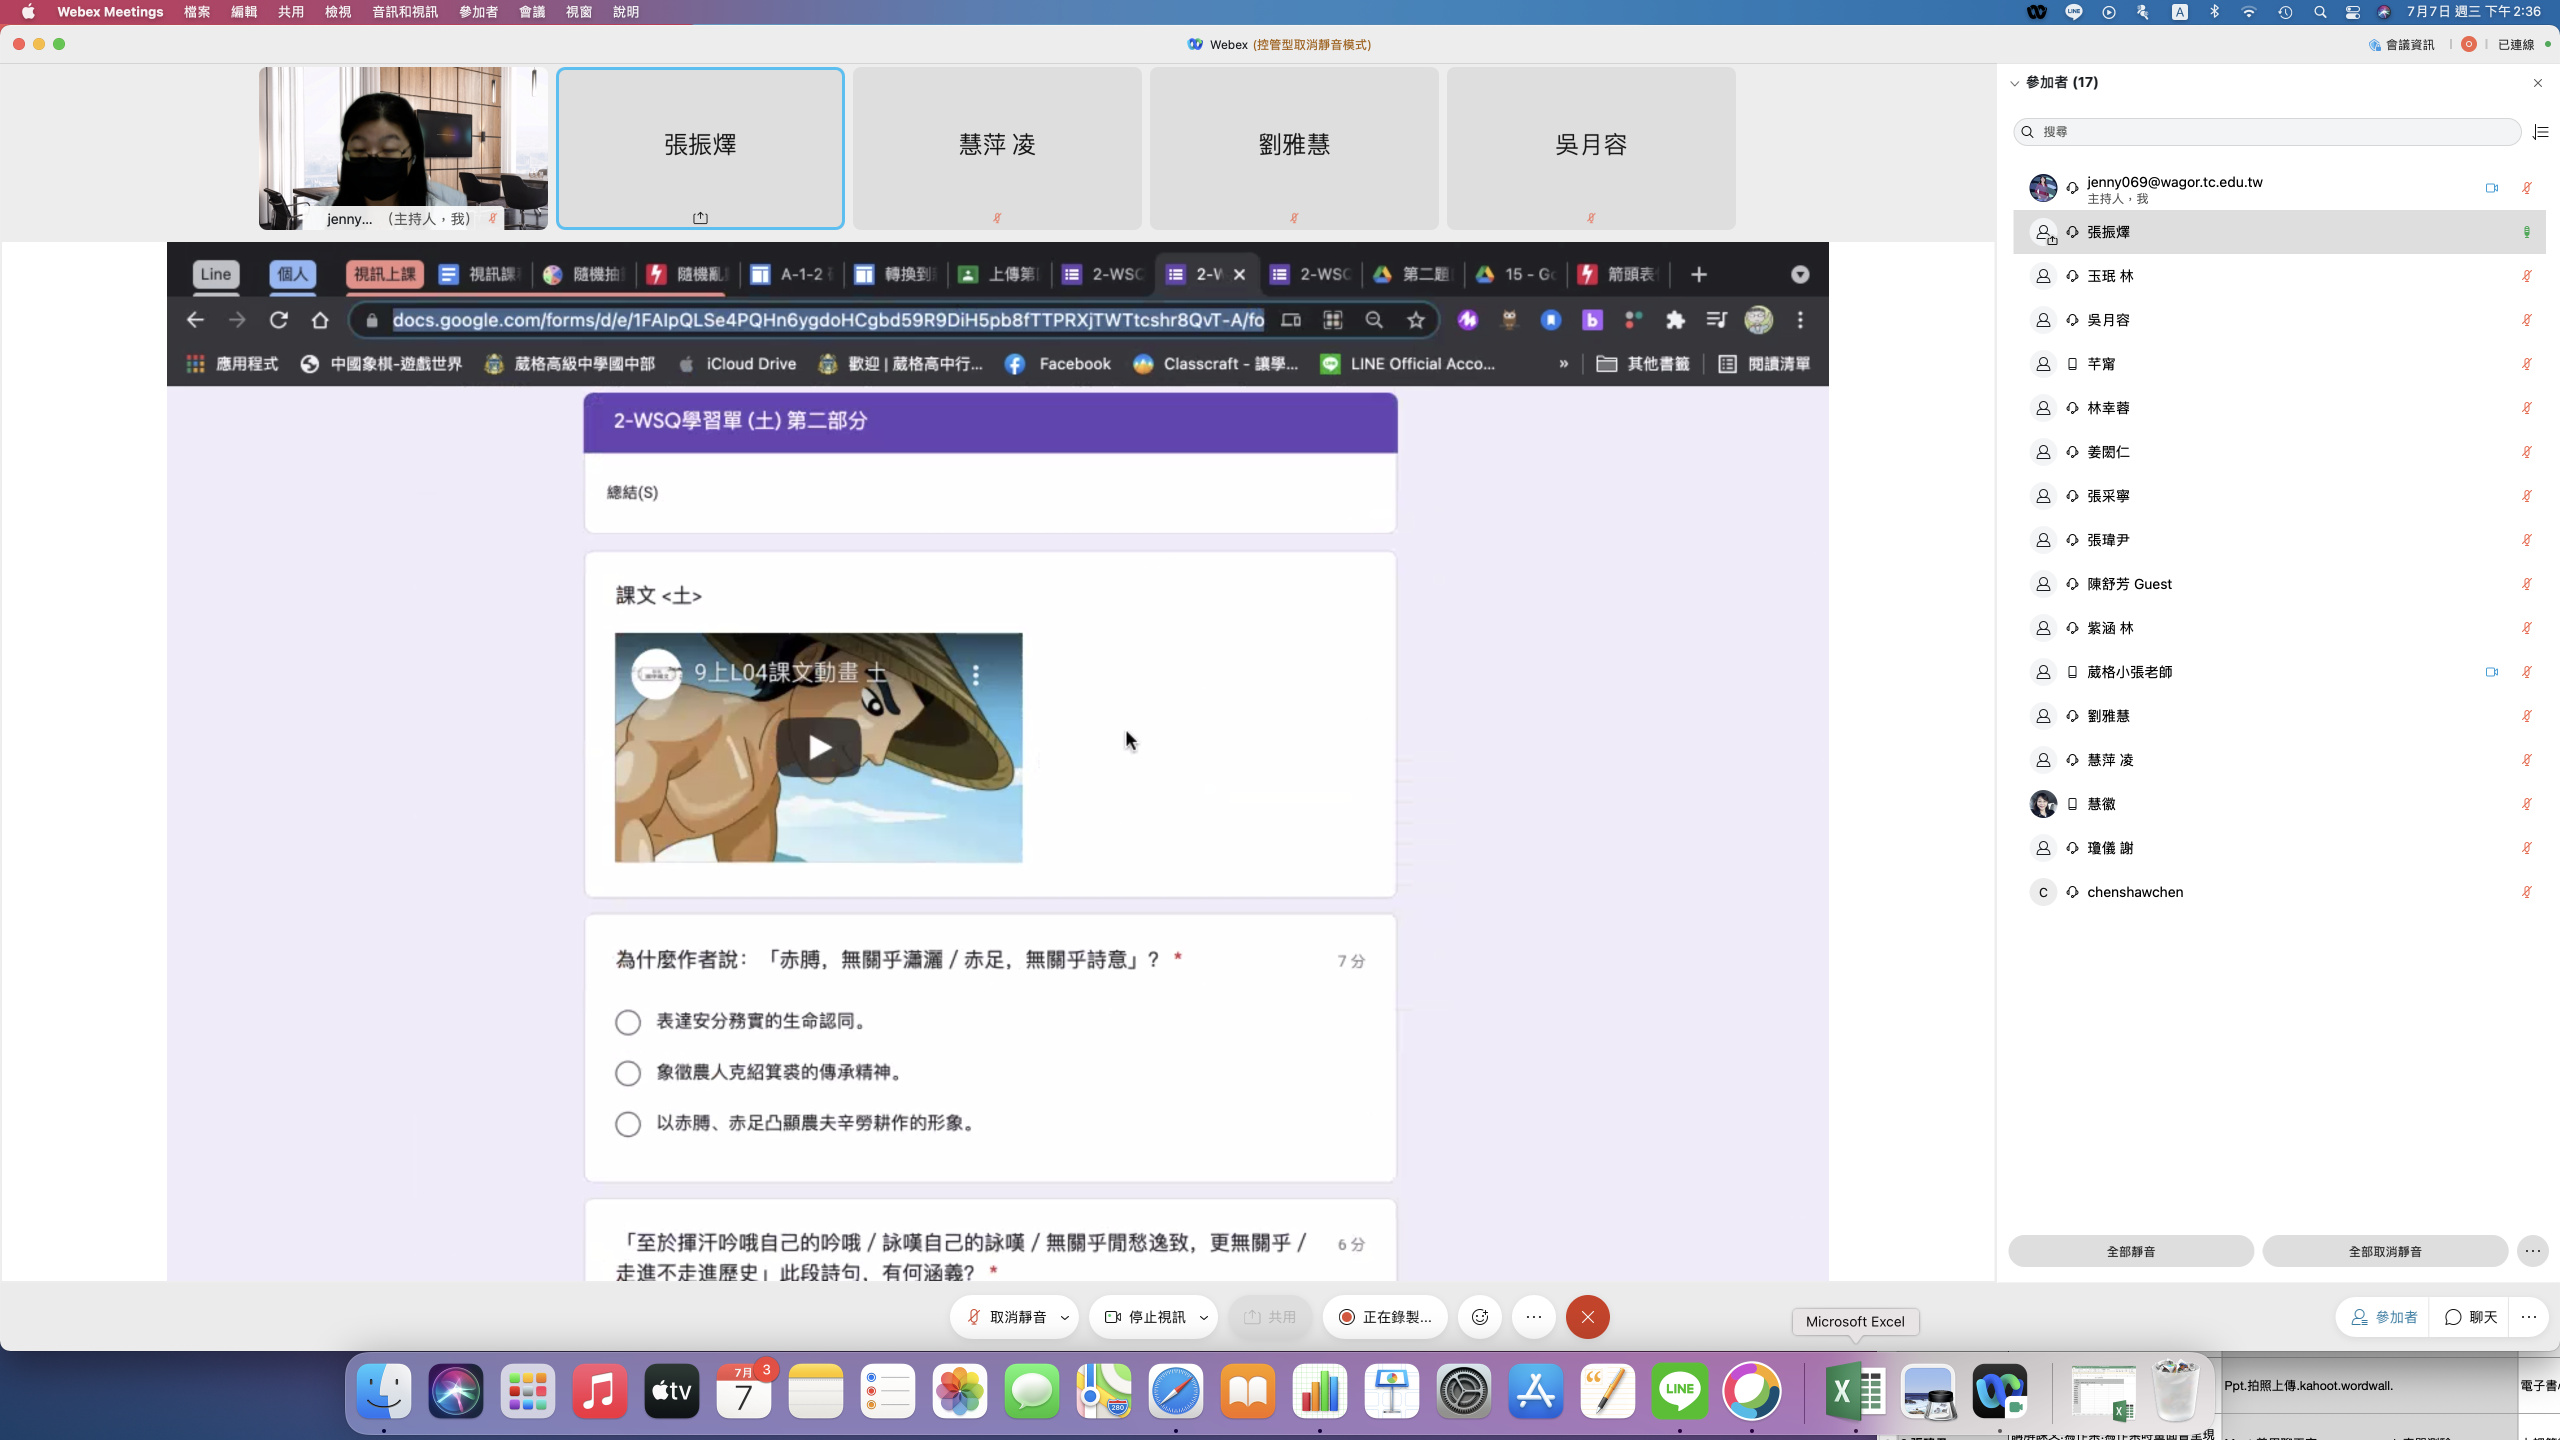This screenshot has width=2560, height=1440.
Task: Open audio options arrow beside 取消靜音
Action: pyautogui.click(x=1065, y=1317)
